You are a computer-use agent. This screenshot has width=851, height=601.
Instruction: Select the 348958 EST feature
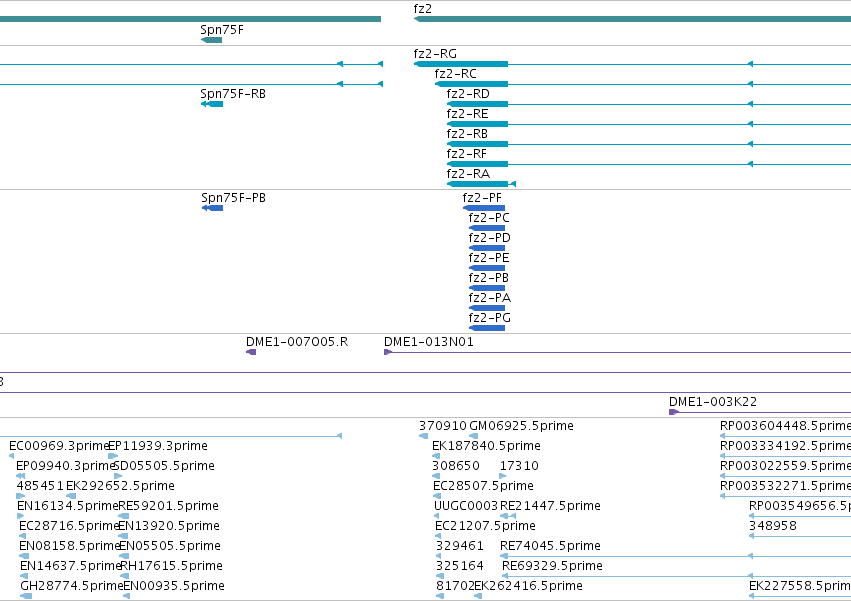pyautogui.click(x=800, y=536)
